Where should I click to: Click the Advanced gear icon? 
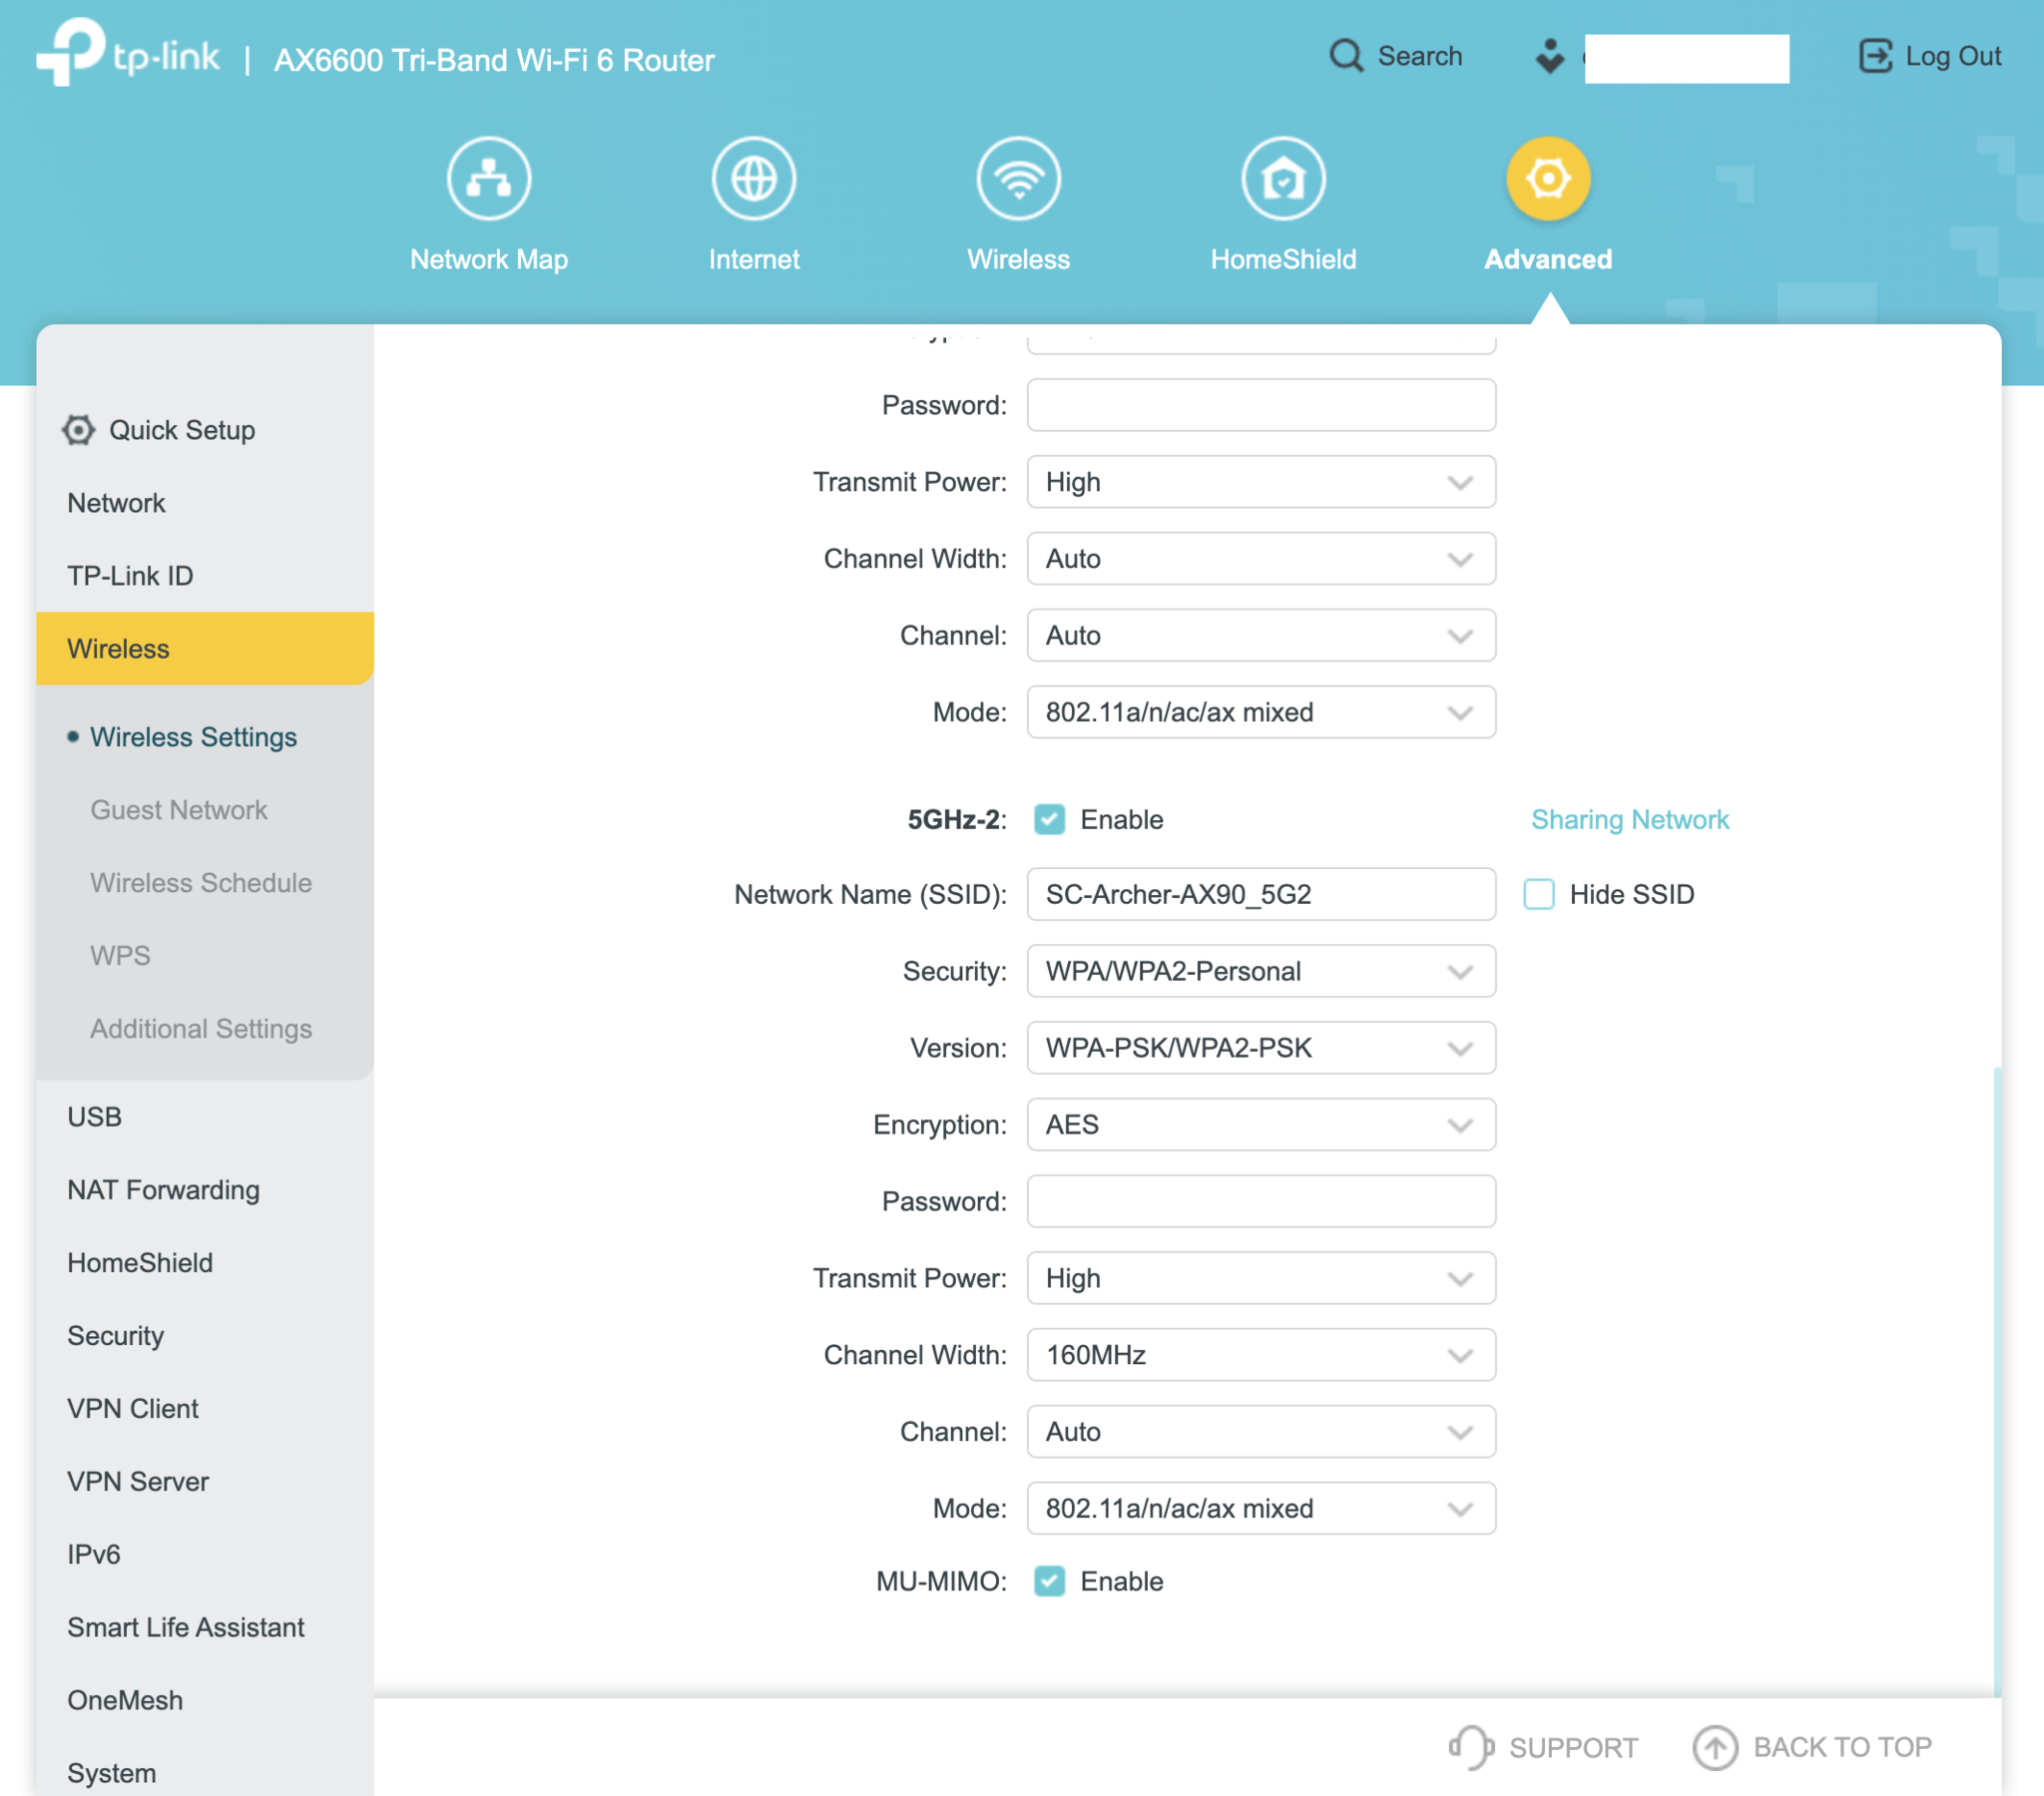(1547, 179)
